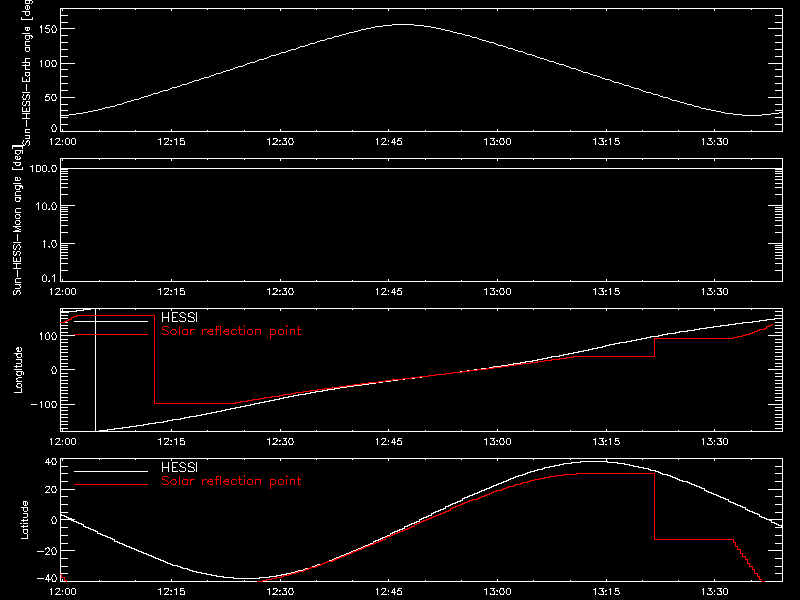Viewport: 800px width, 600px height.
Task: Click white HESSI legend line in Longitude plot
Action: point(111,321)
